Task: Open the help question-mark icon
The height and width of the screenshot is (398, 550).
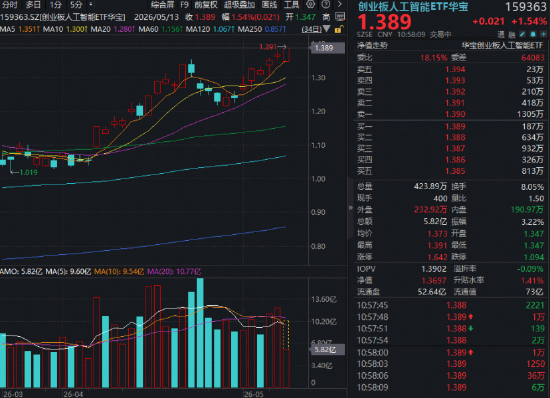Action: tap(326, 5)
